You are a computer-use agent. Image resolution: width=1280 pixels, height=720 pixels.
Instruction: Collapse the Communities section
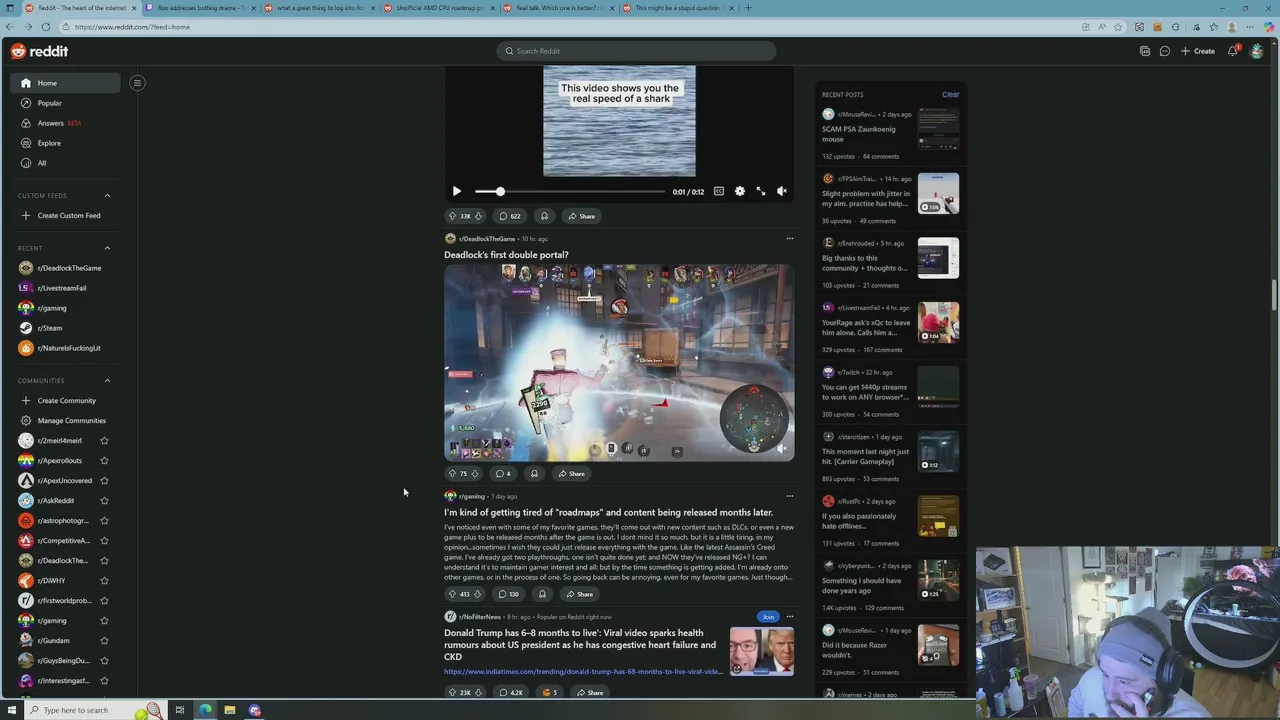coord(107,381)
